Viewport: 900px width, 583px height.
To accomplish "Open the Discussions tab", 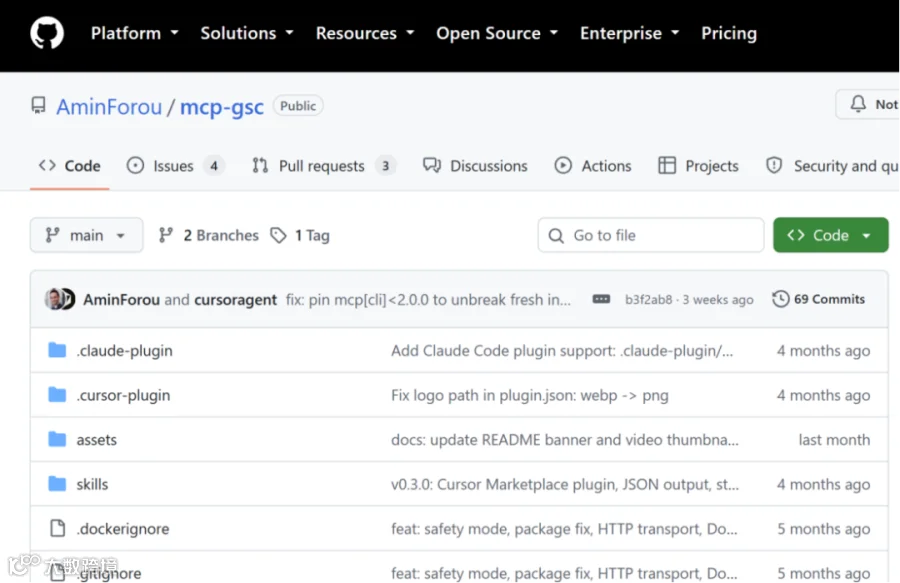I will pos(475,166).
